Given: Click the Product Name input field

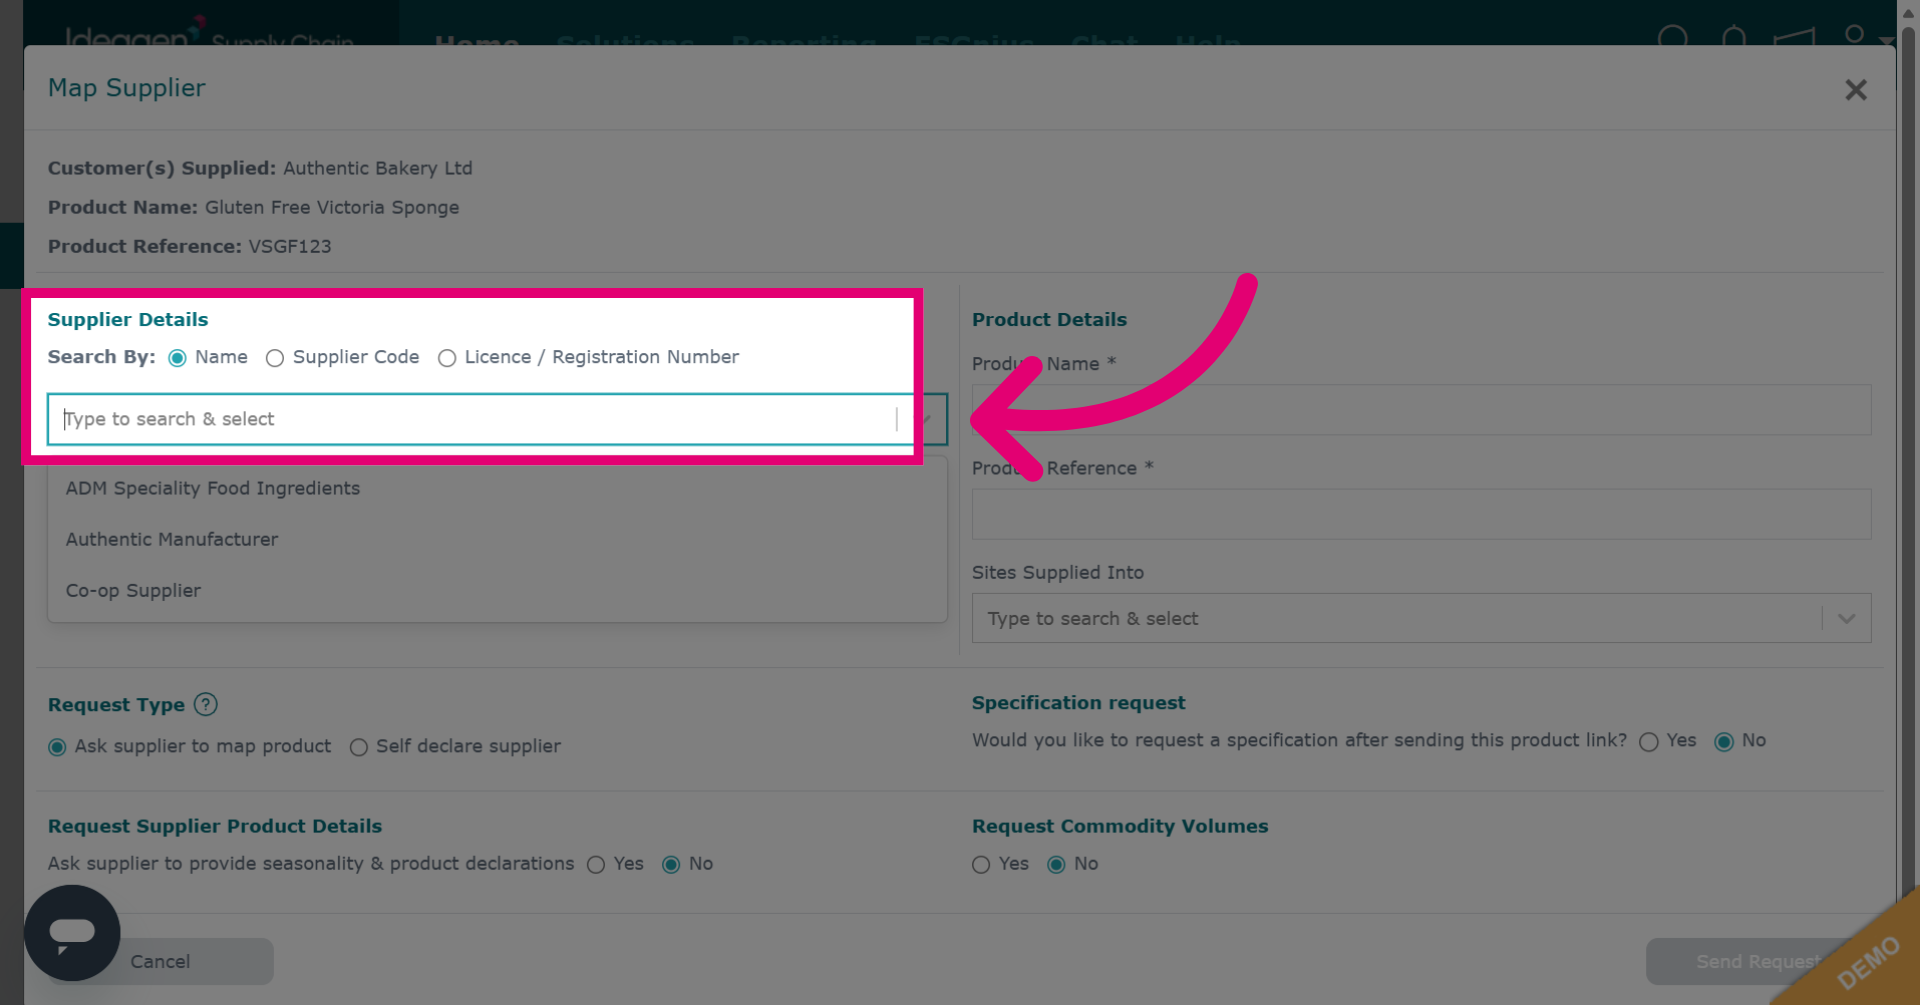Looking at the screenshot, I should [x=1421, y=410].
